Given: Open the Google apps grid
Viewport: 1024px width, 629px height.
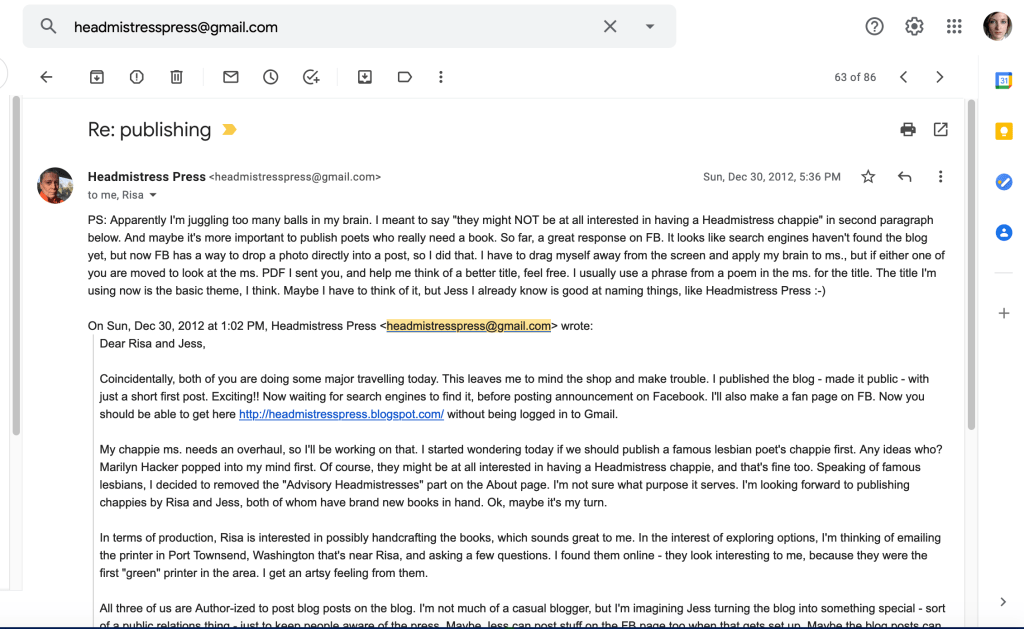Looking at the screenshot, I should coord(954,27).
